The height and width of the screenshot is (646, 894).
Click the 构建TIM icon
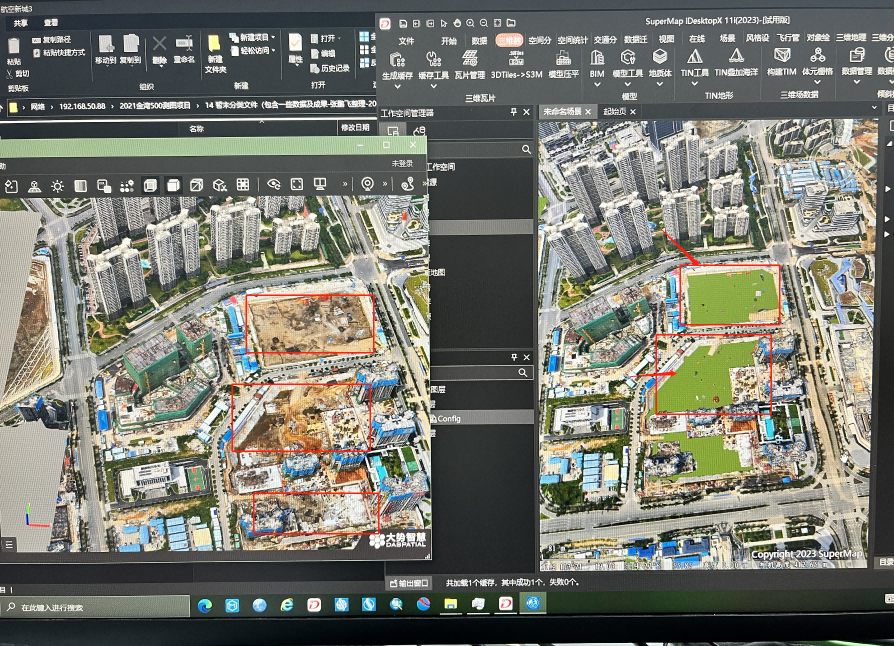click(x=781, y=56)
